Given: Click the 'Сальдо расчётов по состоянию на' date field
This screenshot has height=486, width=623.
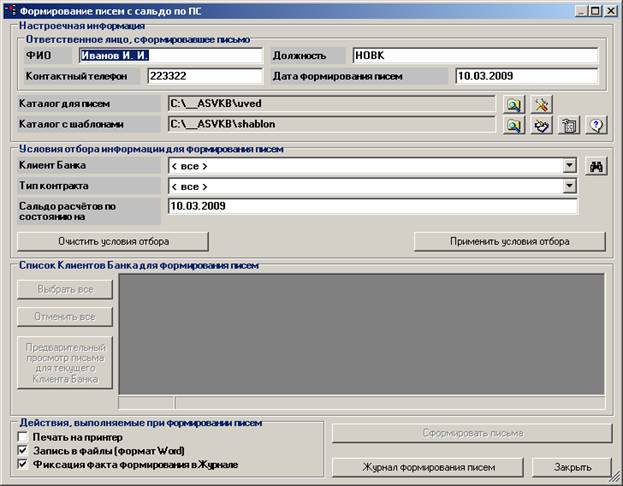Looking at the screenshot, I should tap(371, 206).
